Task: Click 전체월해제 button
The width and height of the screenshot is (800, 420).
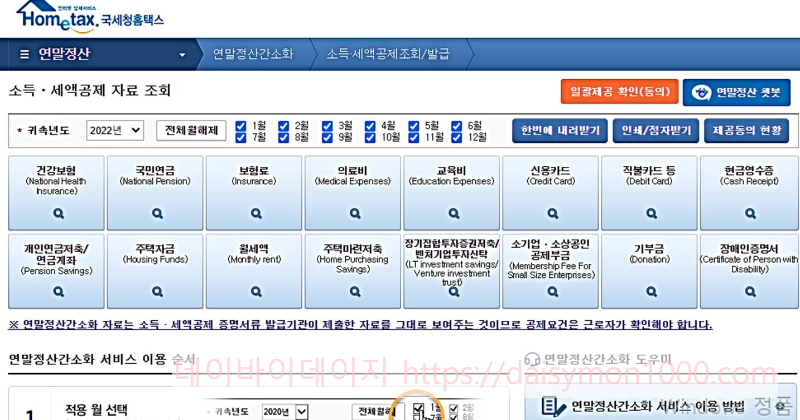Action: point(191,131)
